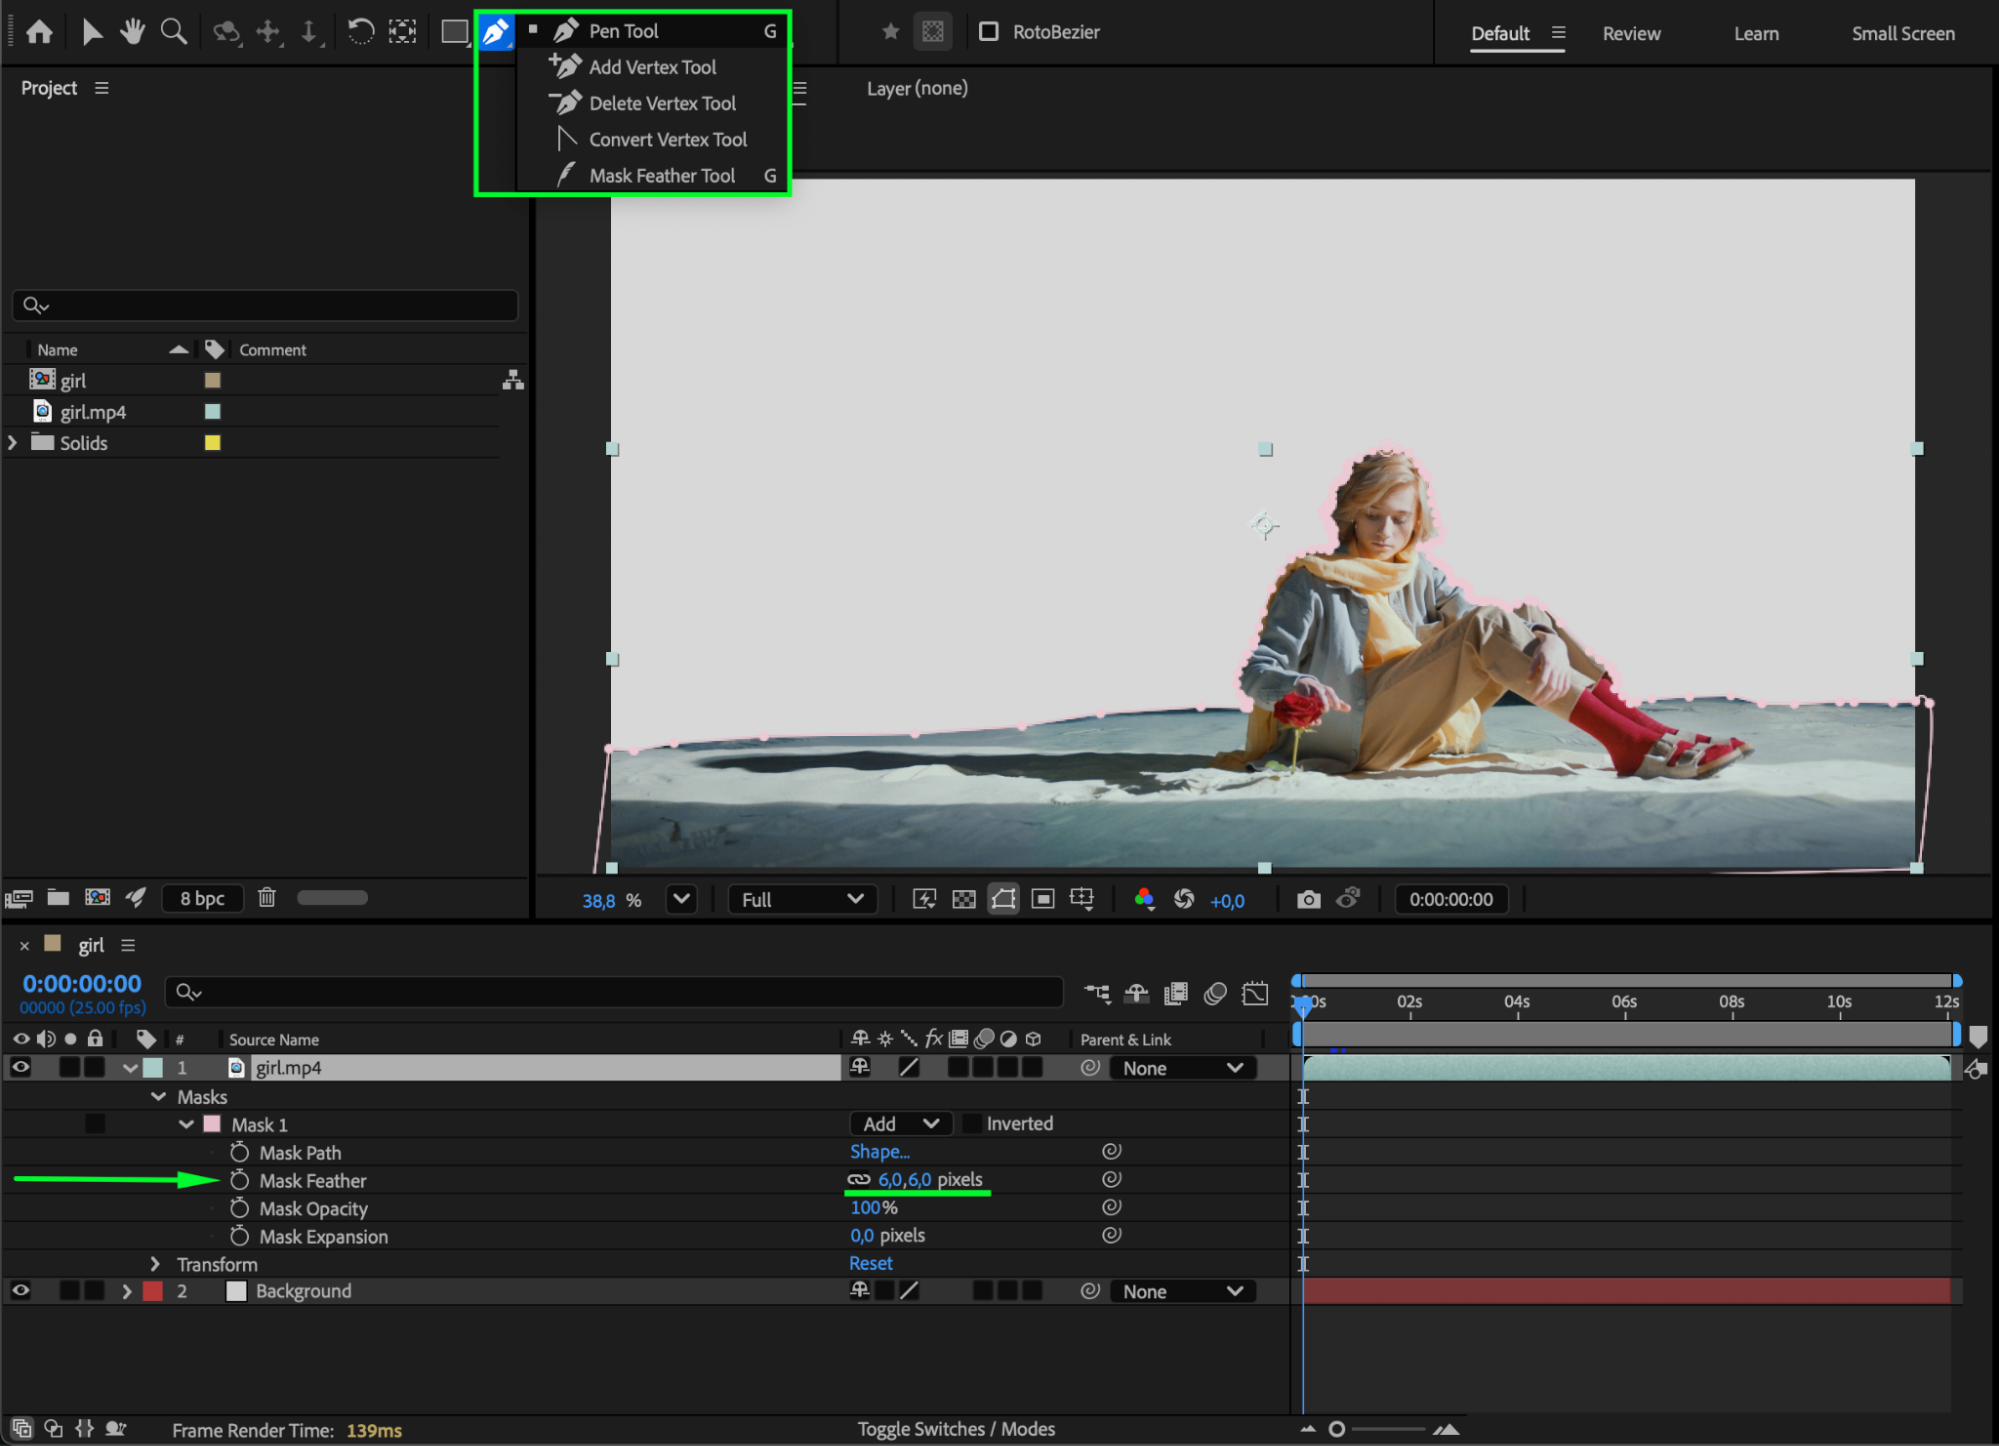Click the pink Mask 1 color swatch
This screenshot has height=1446, width=1999.
pyautogui.click(x=212, y=1124)
